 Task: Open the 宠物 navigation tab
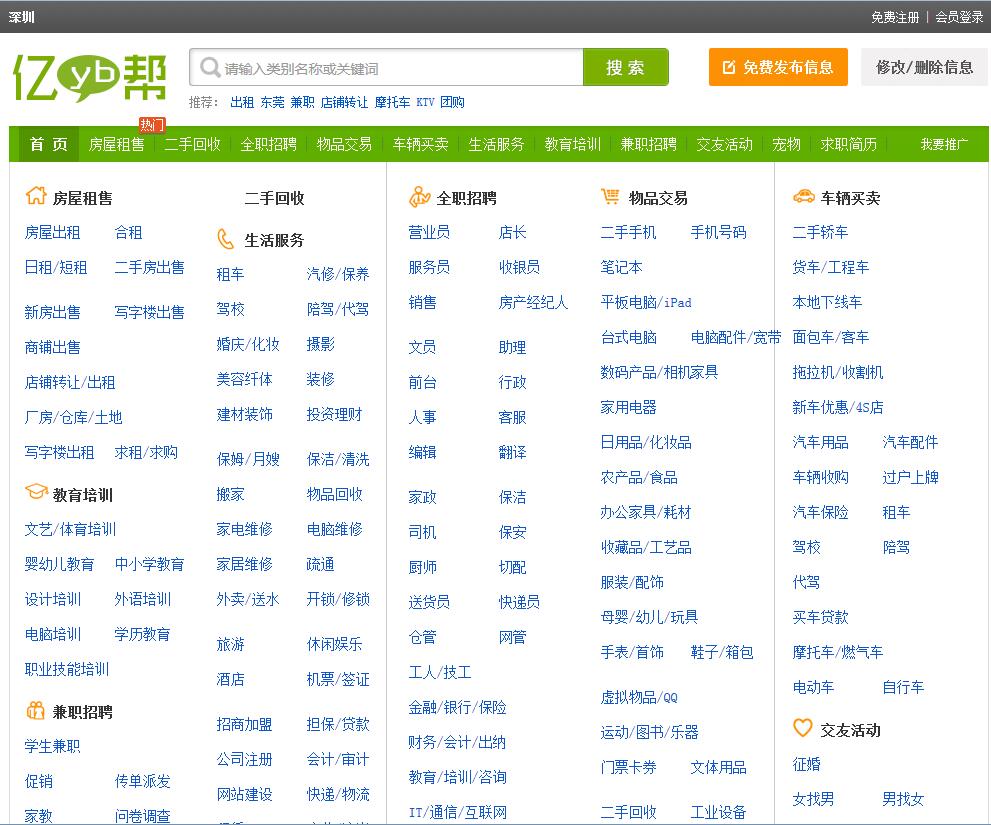coord(786,144)
